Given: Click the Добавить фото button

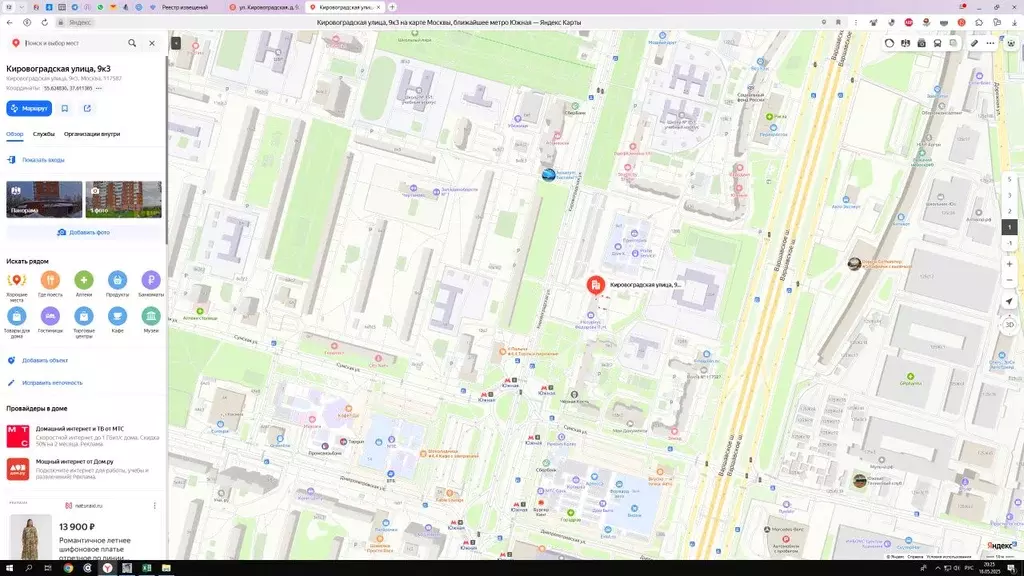Looking at the screenshot, I should (x=84, y=232).
